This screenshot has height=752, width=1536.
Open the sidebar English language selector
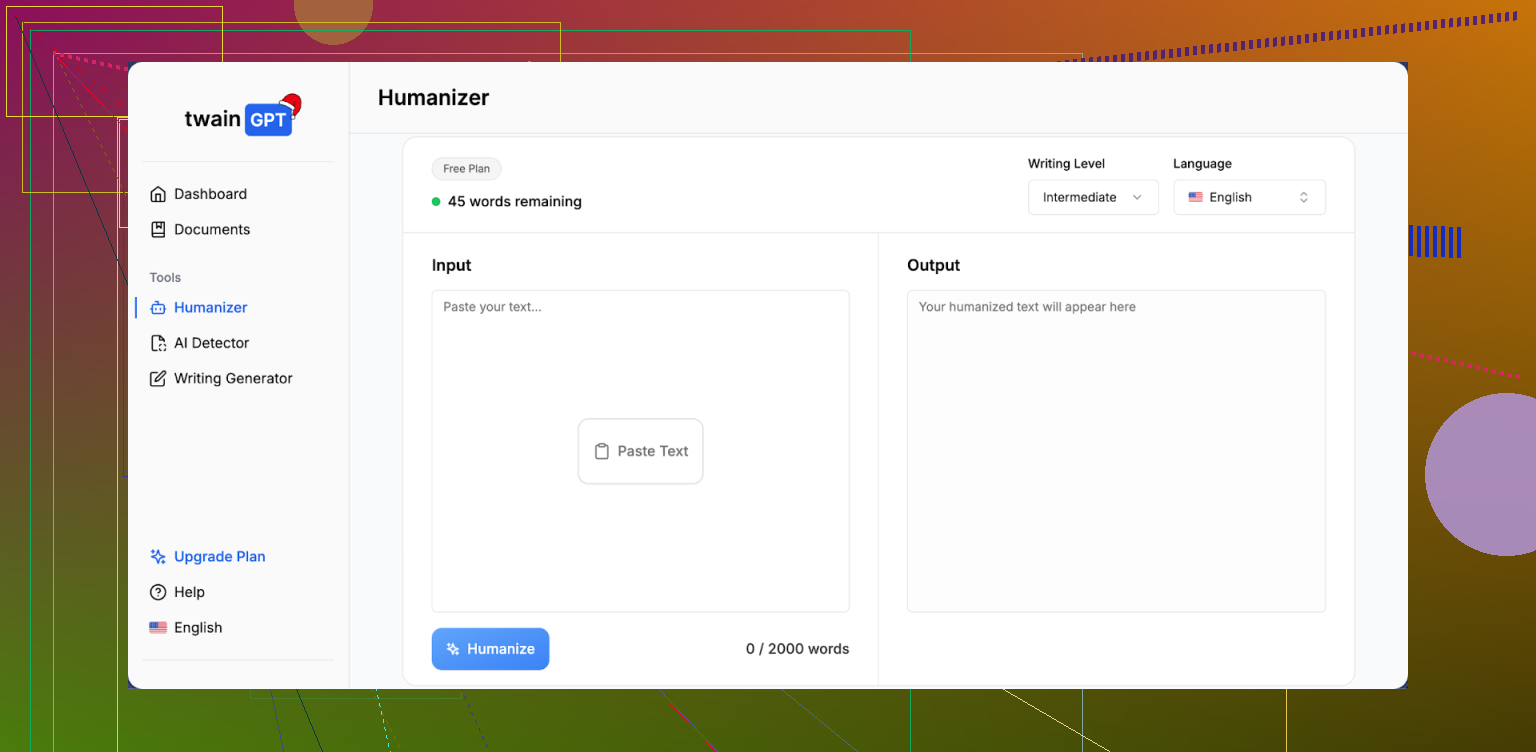(x=186, y=628)
